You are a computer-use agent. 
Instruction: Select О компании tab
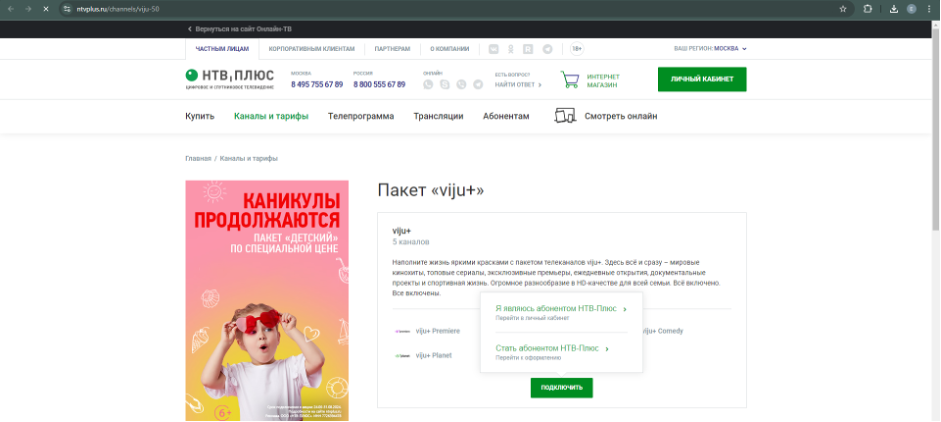coord(449,49)
